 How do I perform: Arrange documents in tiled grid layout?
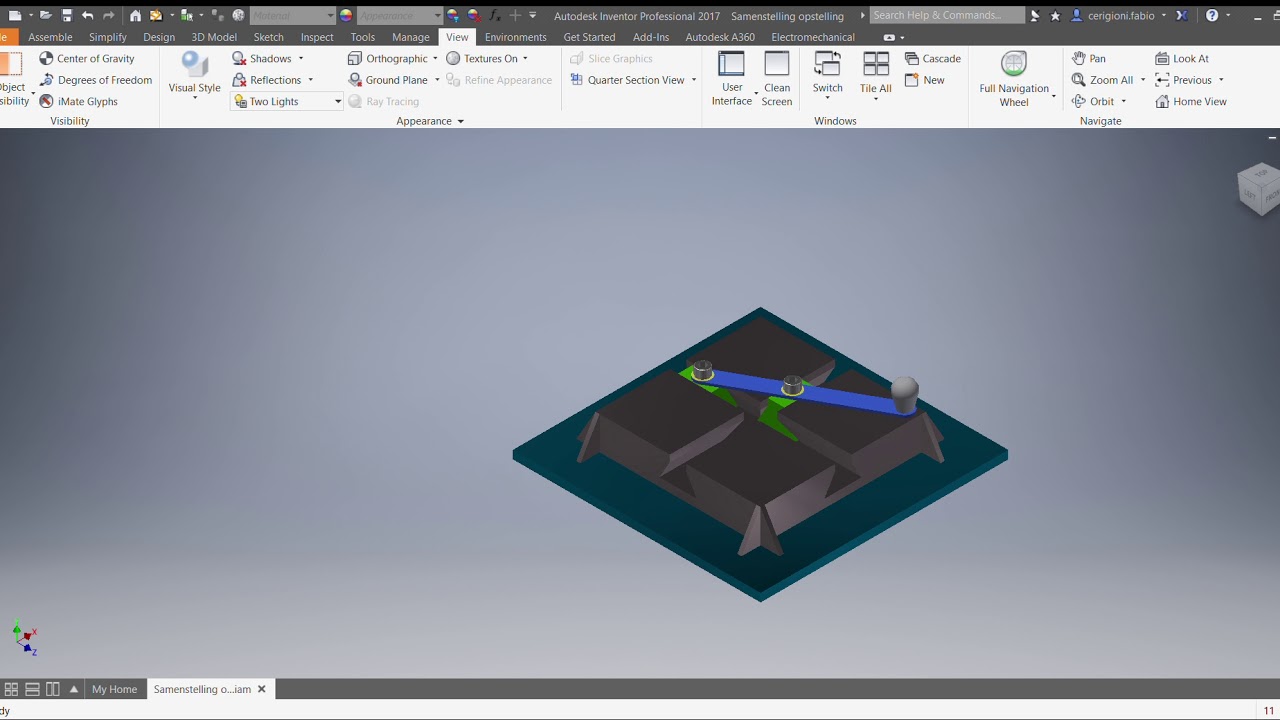[12, 689]
